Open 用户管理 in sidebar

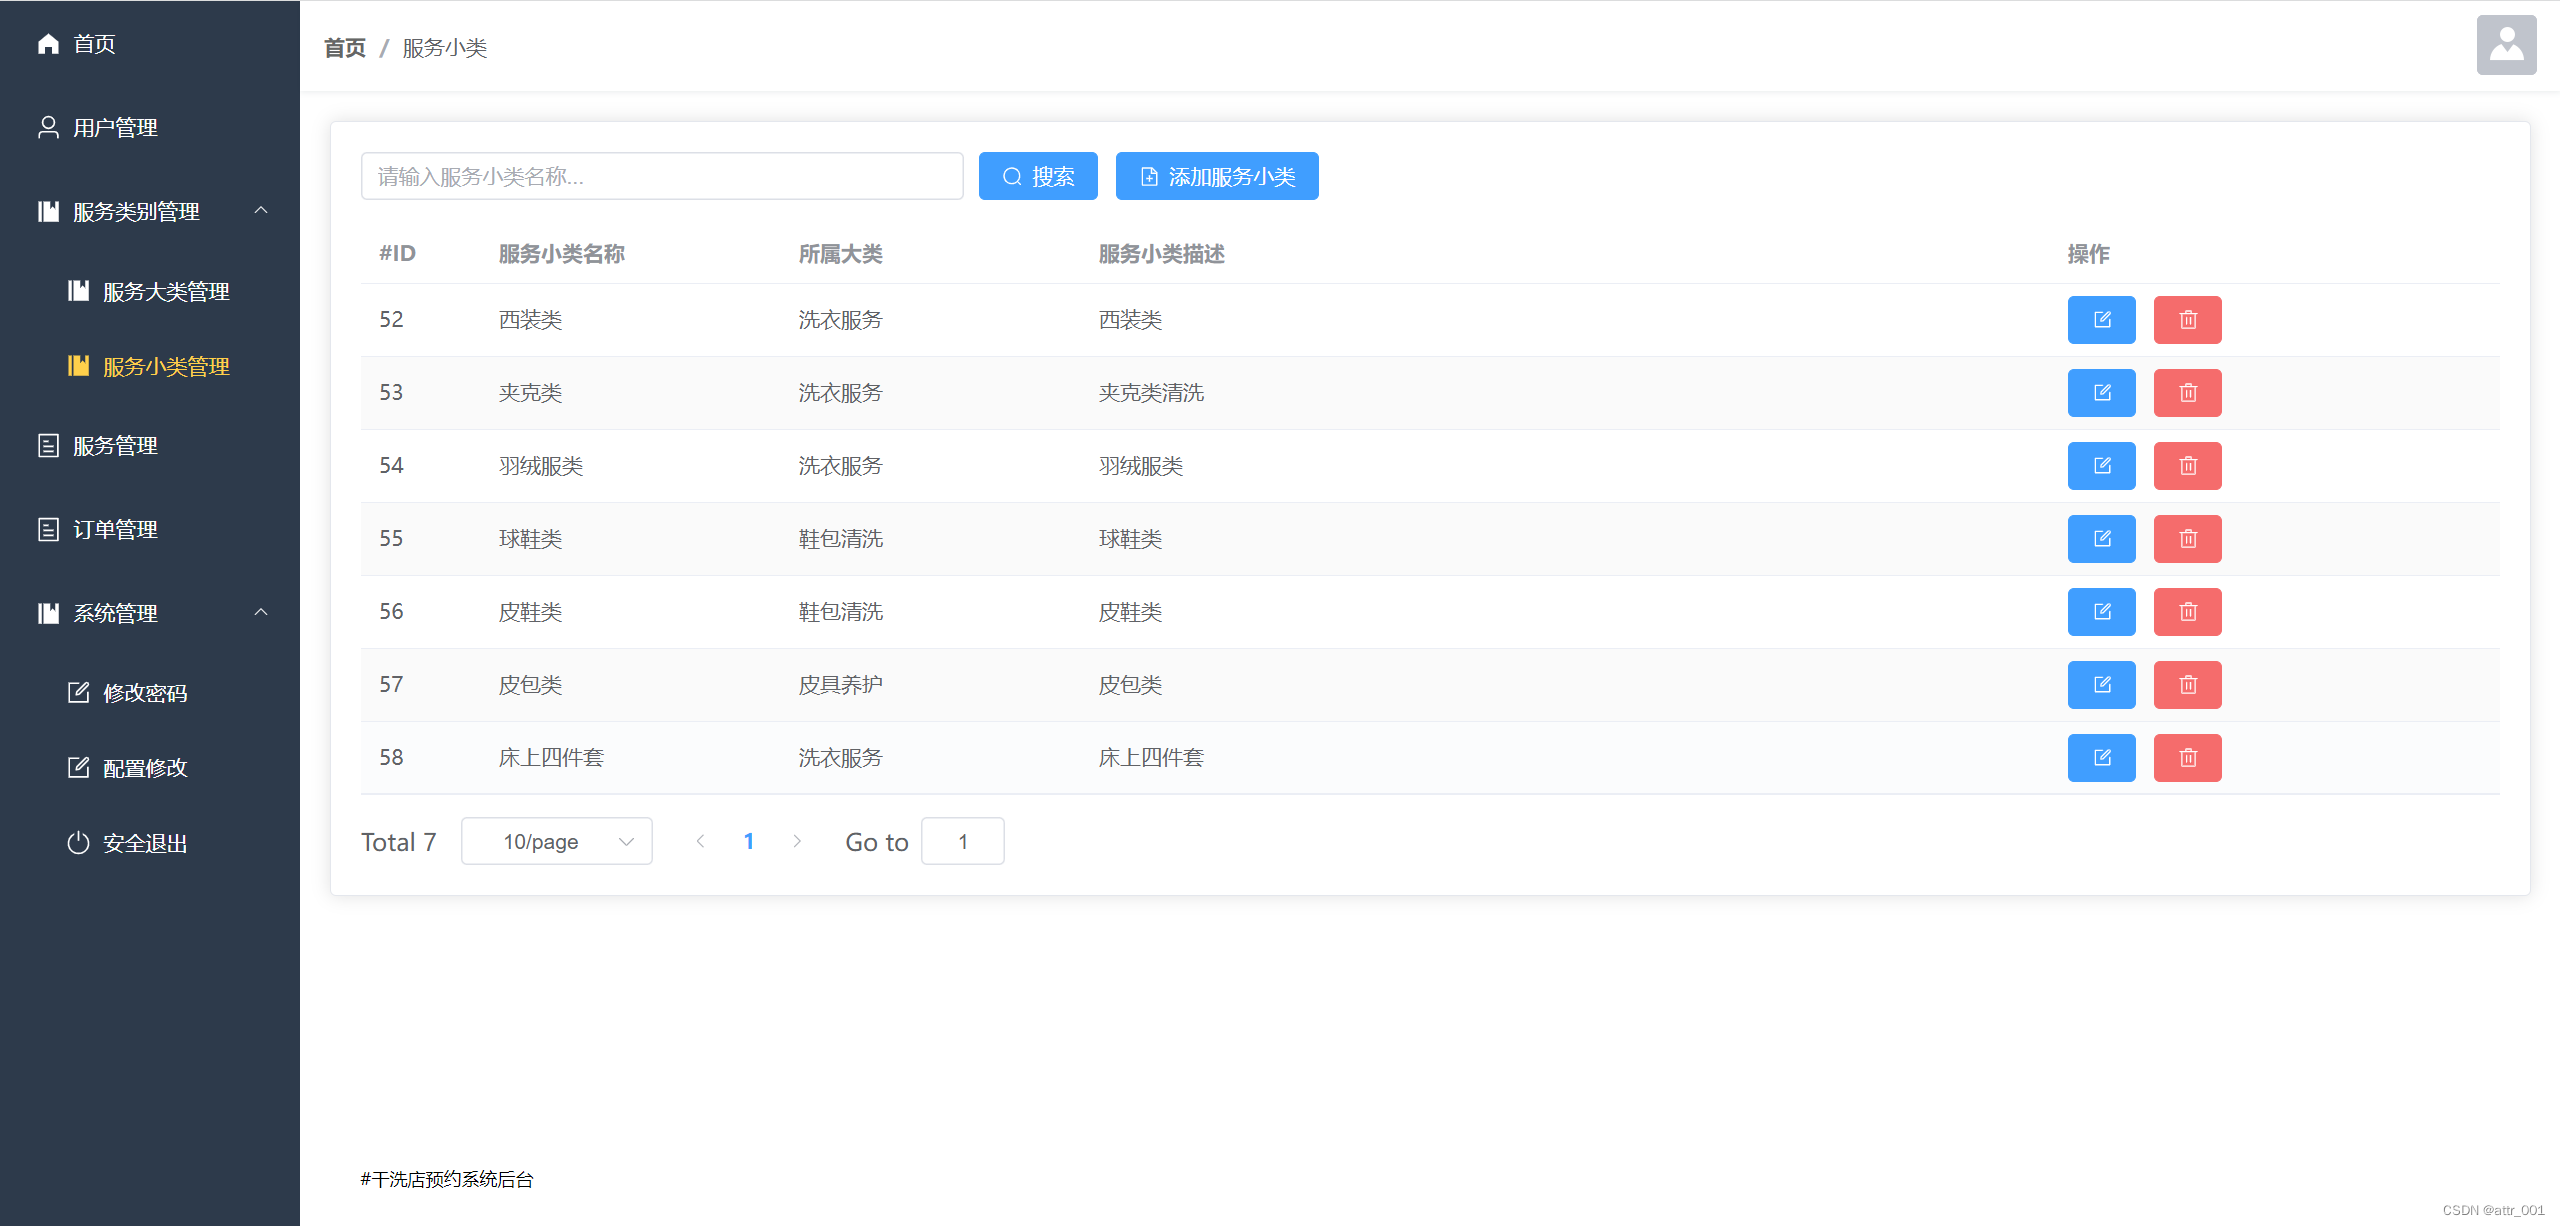[x=115, y=128]
